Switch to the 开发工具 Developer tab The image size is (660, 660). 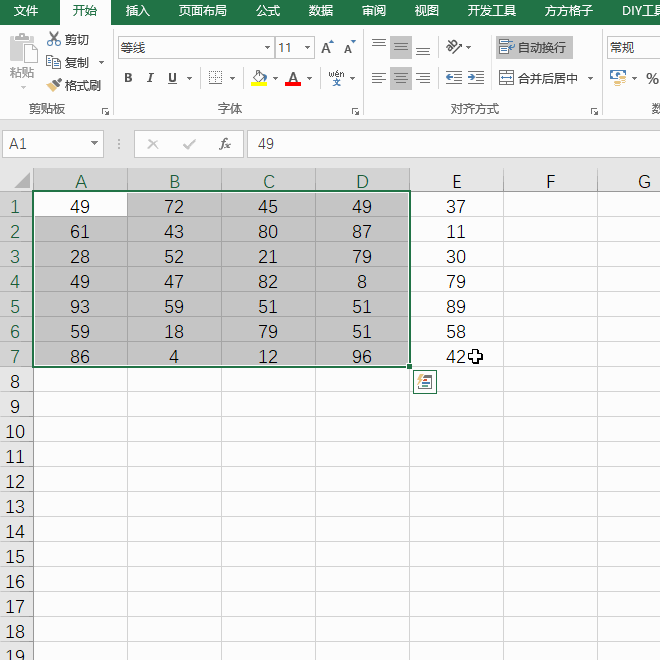492,10
